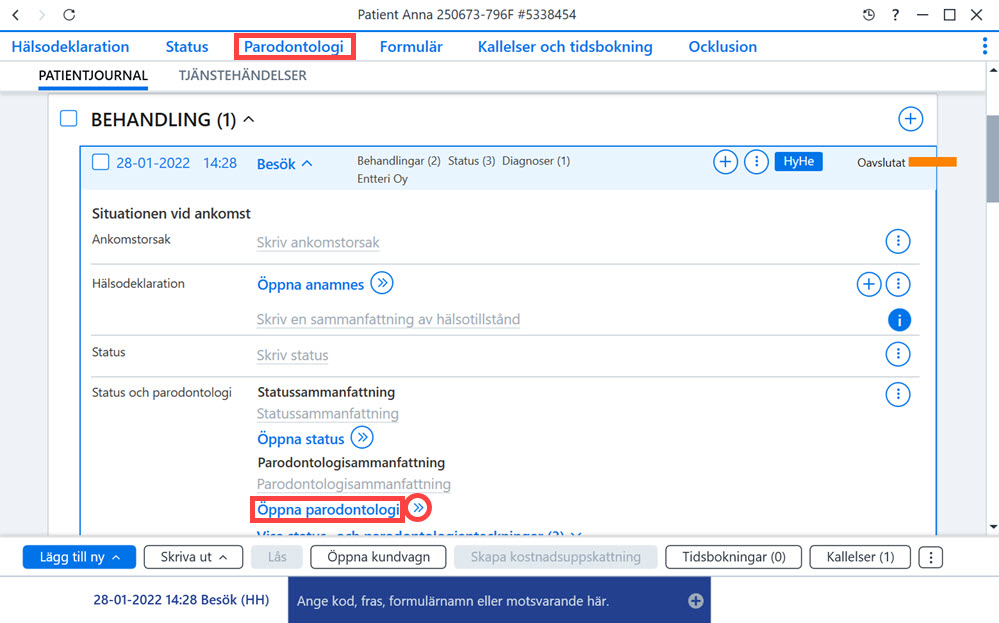Click Skapa kostnadsuppskattning button
Image resolution: width=999 pixels, height=623 pixels.
[x=556, y=557]
